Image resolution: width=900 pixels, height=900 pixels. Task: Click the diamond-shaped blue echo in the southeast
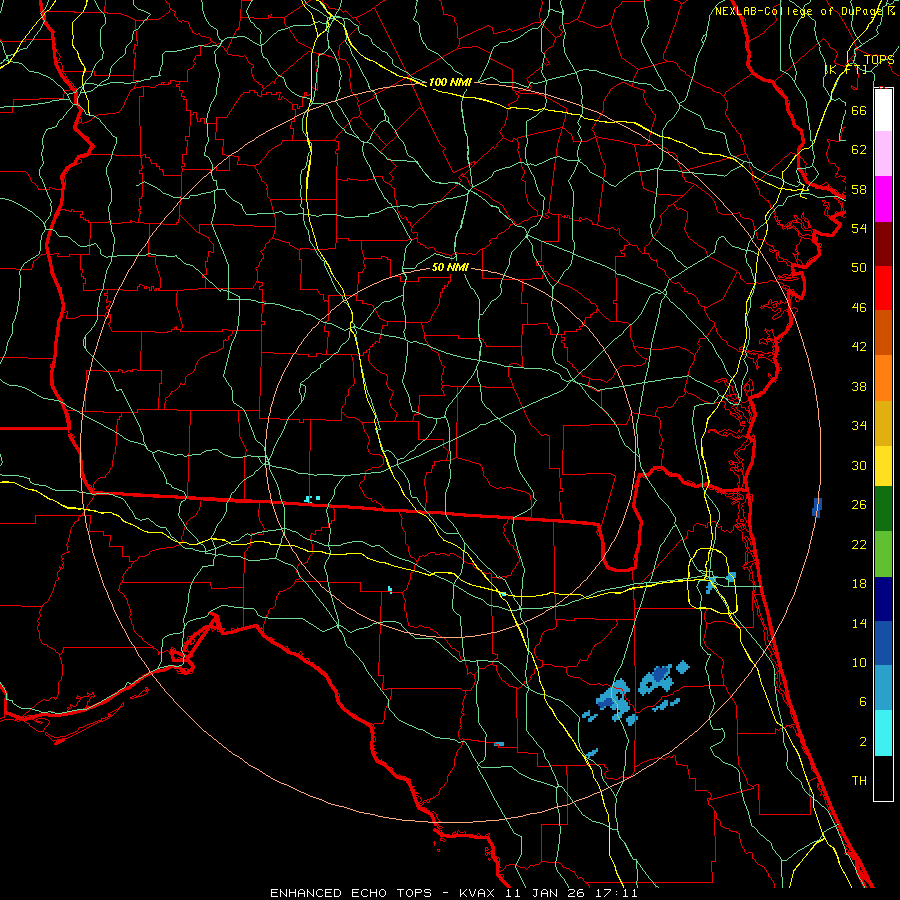(682, 667)
